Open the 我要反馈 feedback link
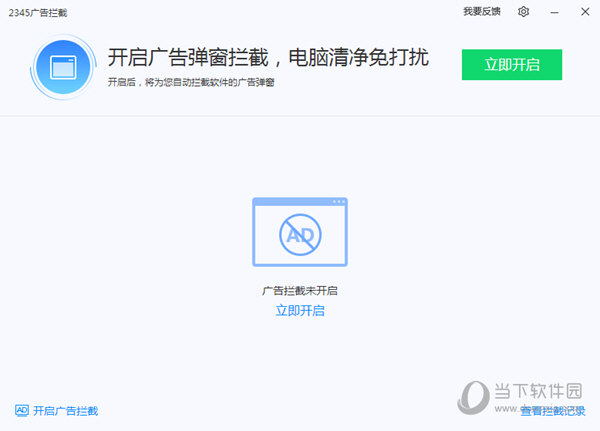The height and width of the screenshot is (431, 600). click(x=482, y=12)
